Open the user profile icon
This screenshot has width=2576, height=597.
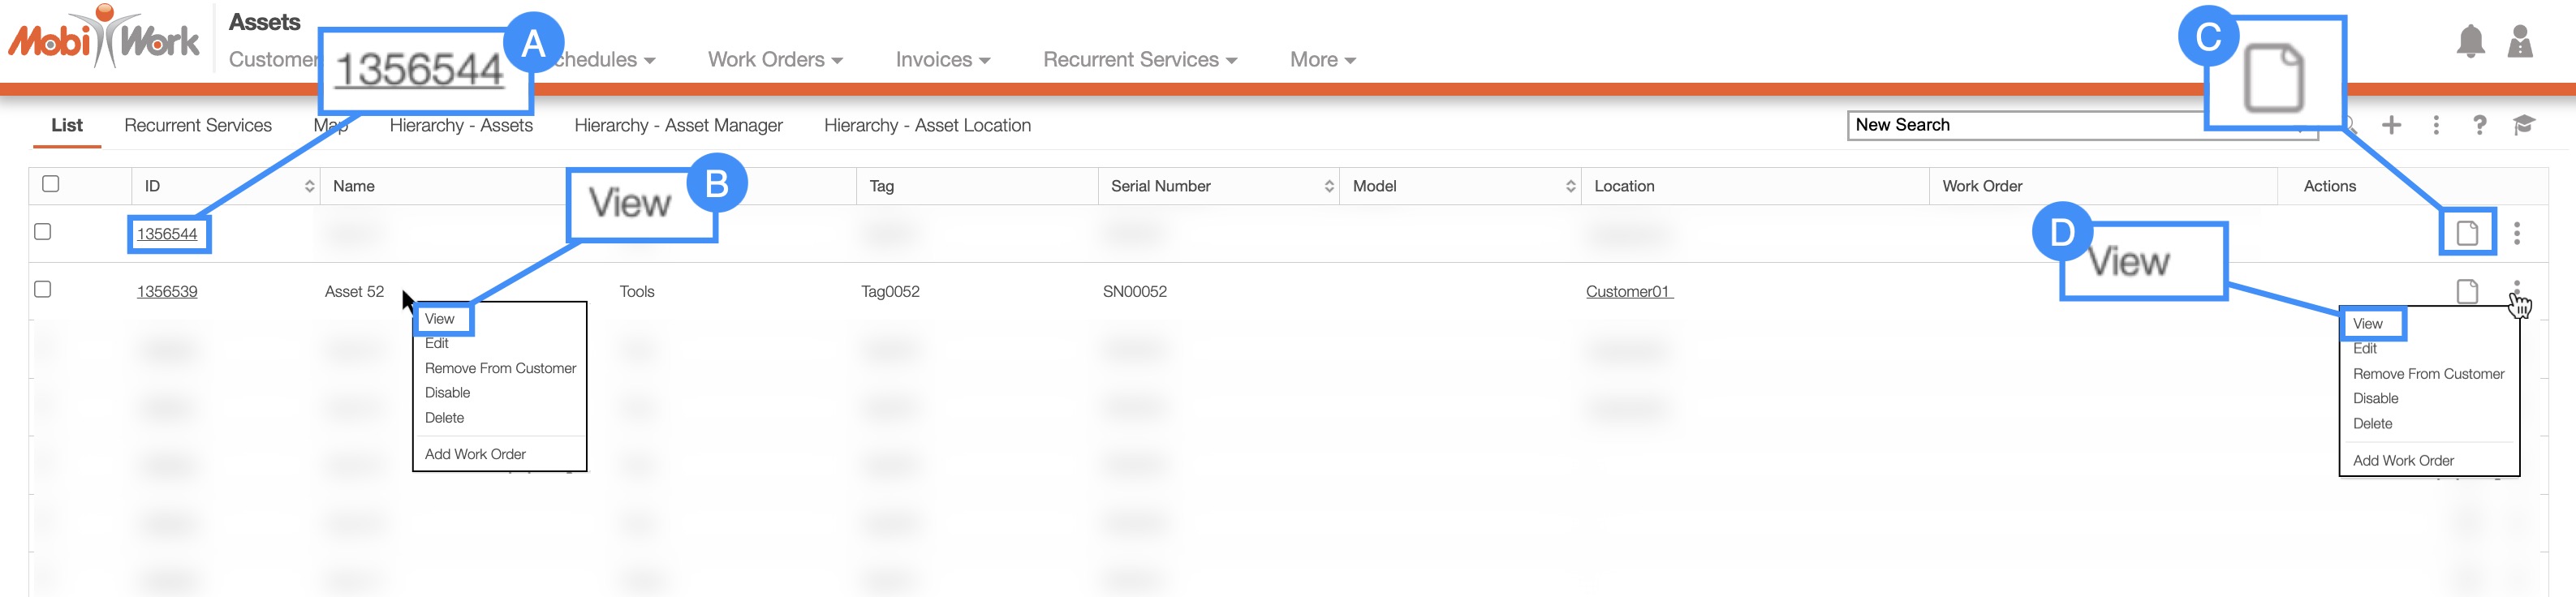click(2520, 42)
